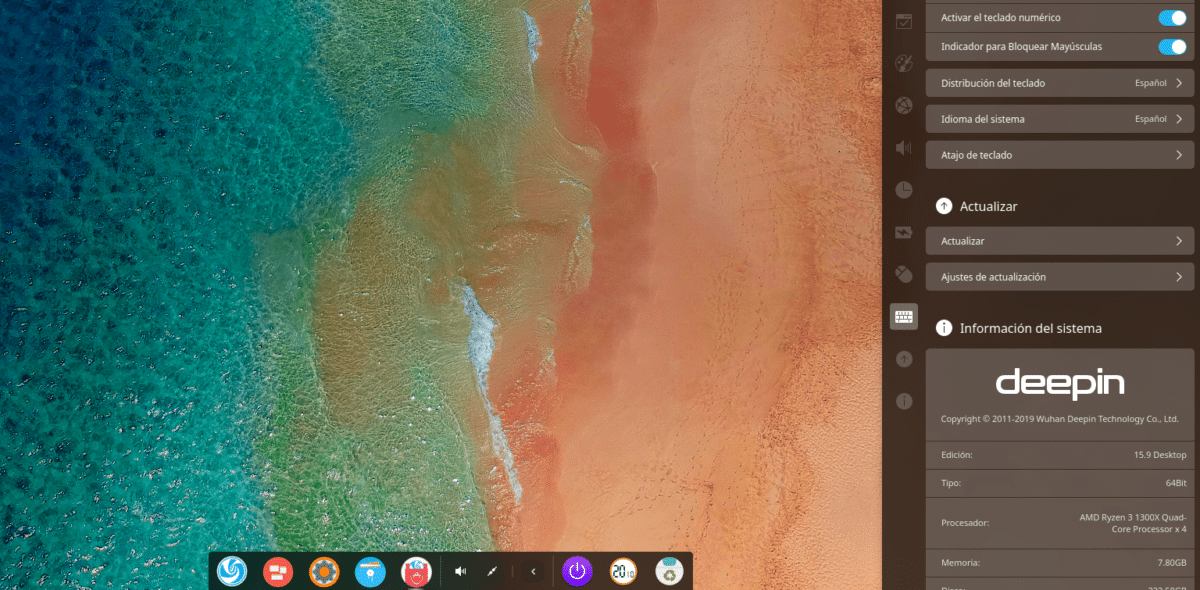Open Control Center gear icon in dock
Image resolution: width=1200 pixels, height=590 pixels.
point(324,571)
